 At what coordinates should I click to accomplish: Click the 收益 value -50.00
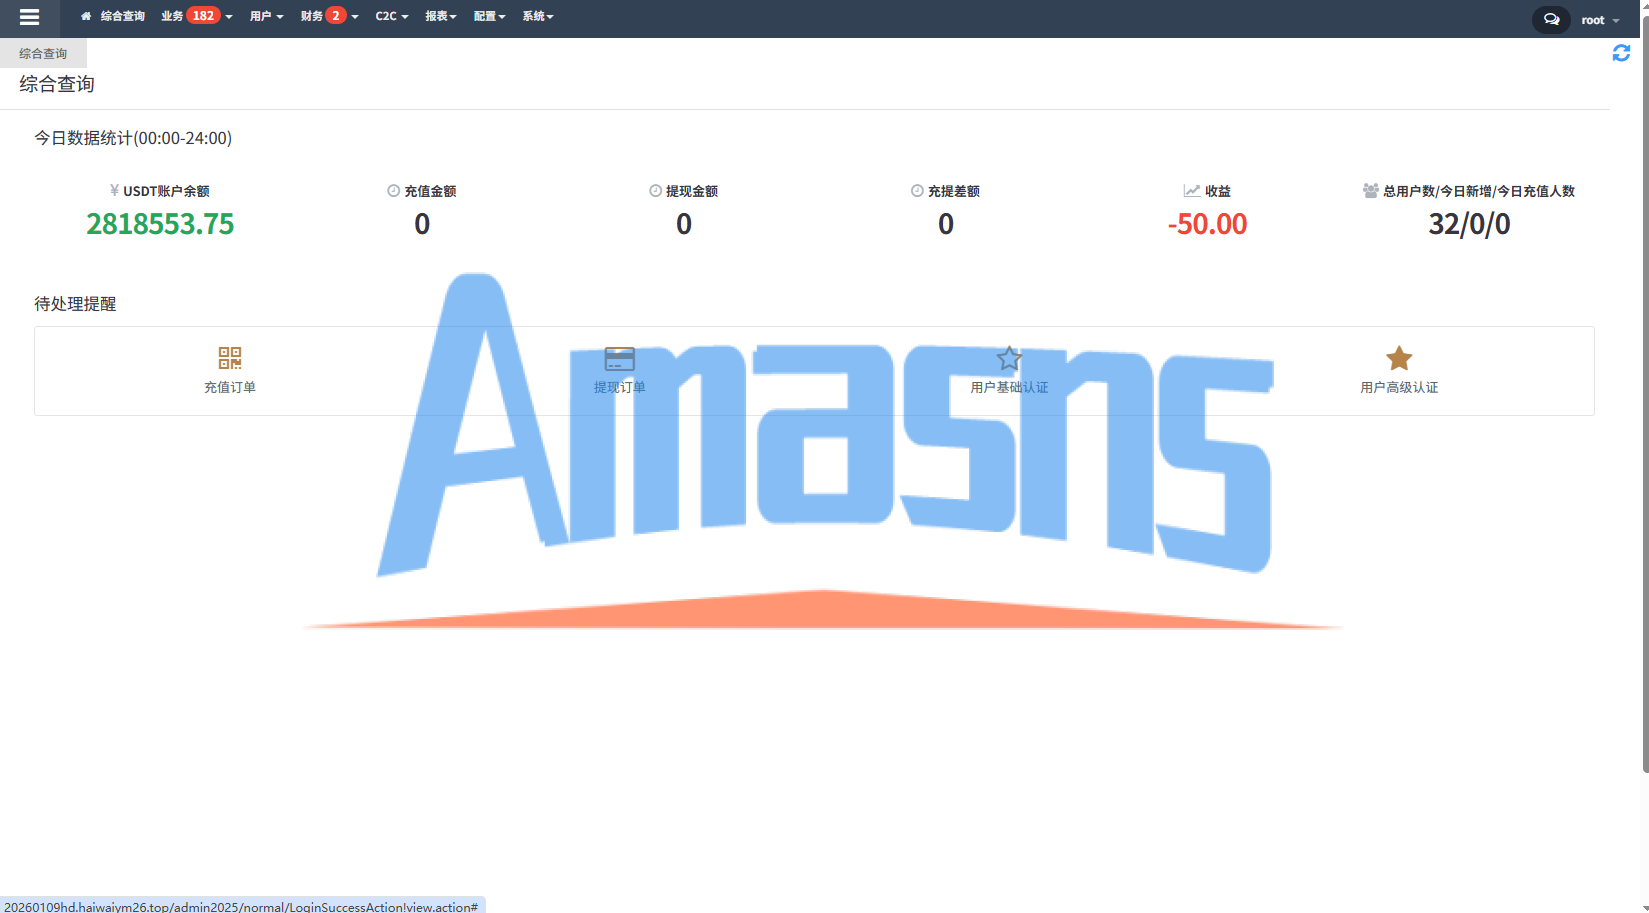[1207, 224]
